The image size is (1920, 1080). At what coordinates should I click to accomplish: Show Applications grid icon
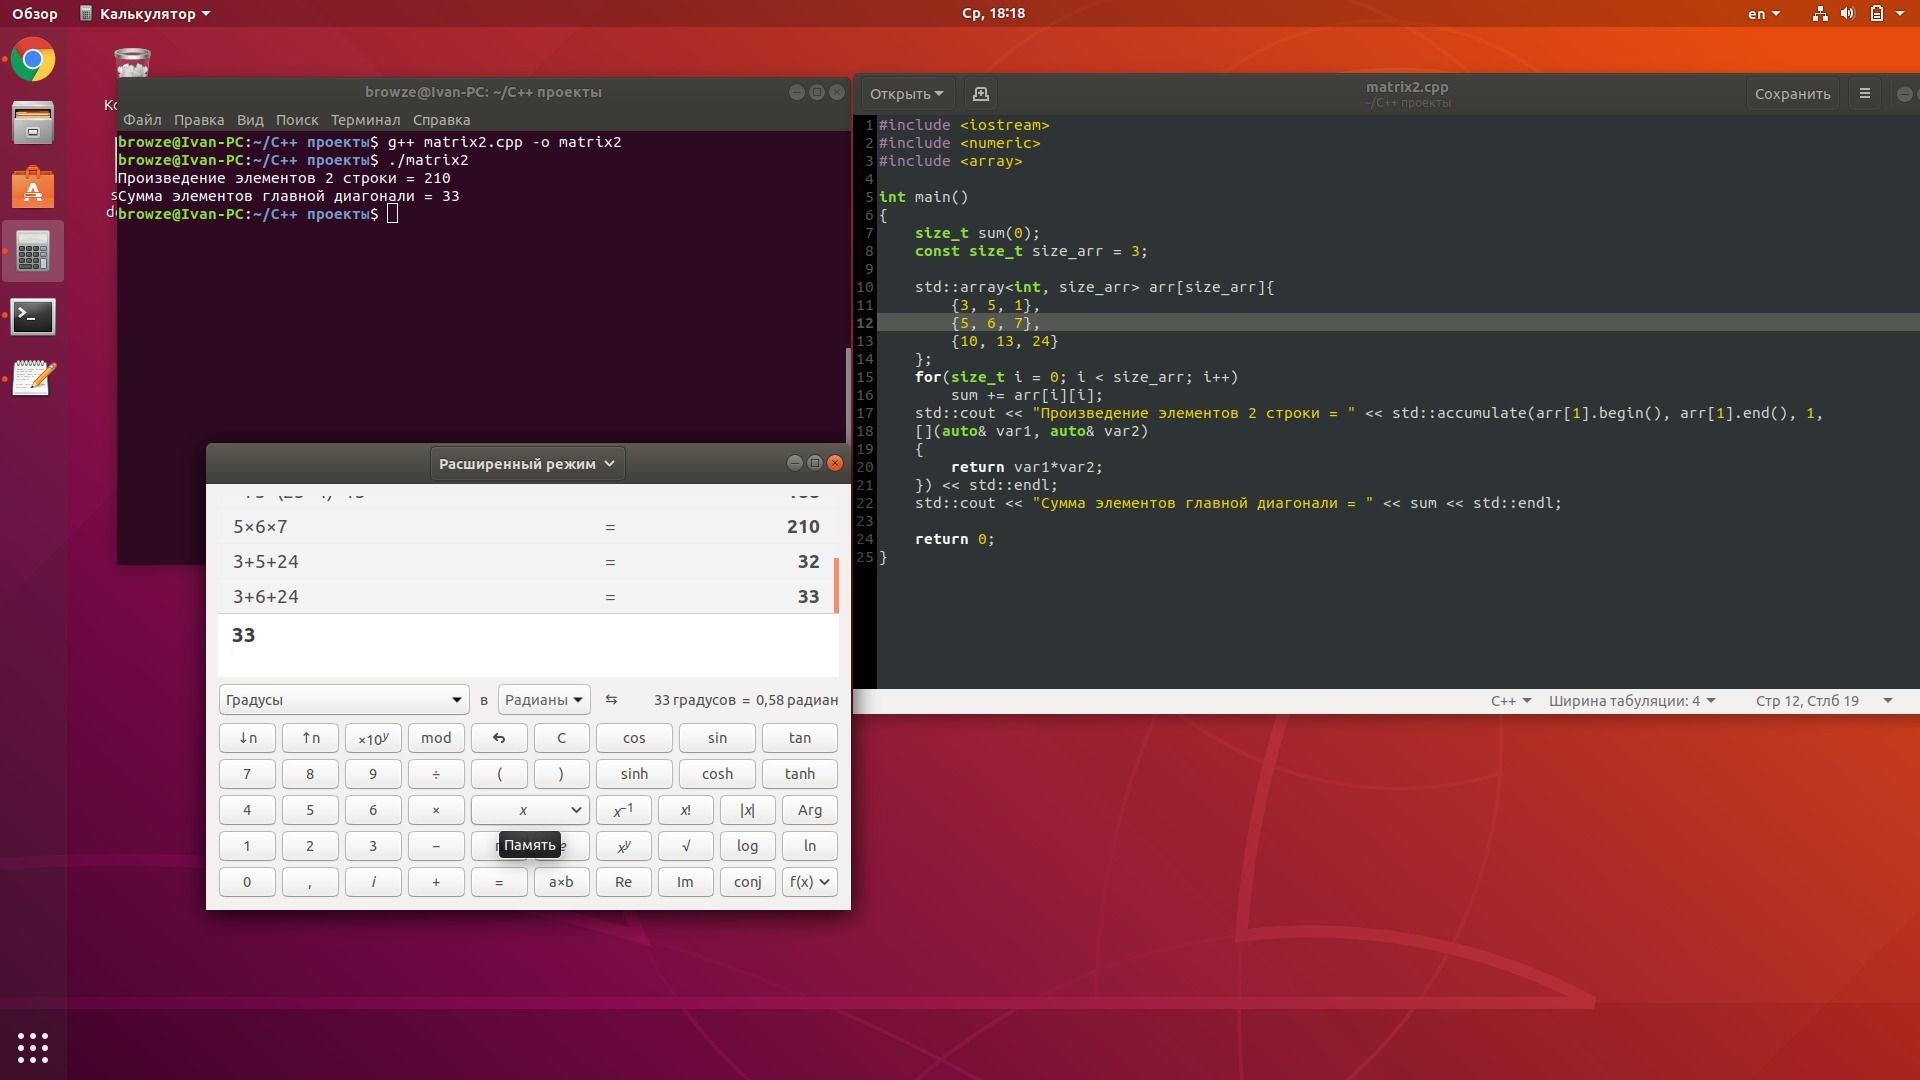[33, 1047]
